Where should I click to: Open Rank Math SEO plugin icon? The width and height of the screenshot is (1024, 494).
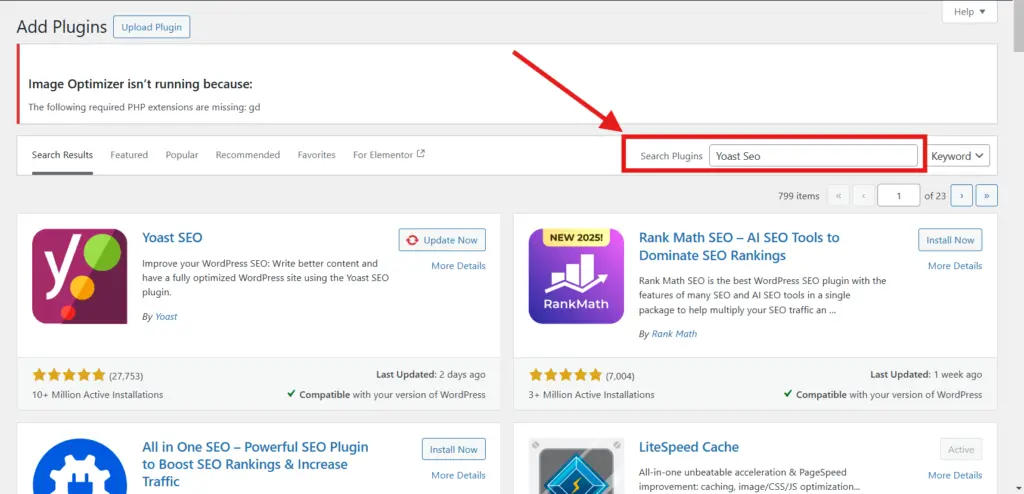(576, 276)
